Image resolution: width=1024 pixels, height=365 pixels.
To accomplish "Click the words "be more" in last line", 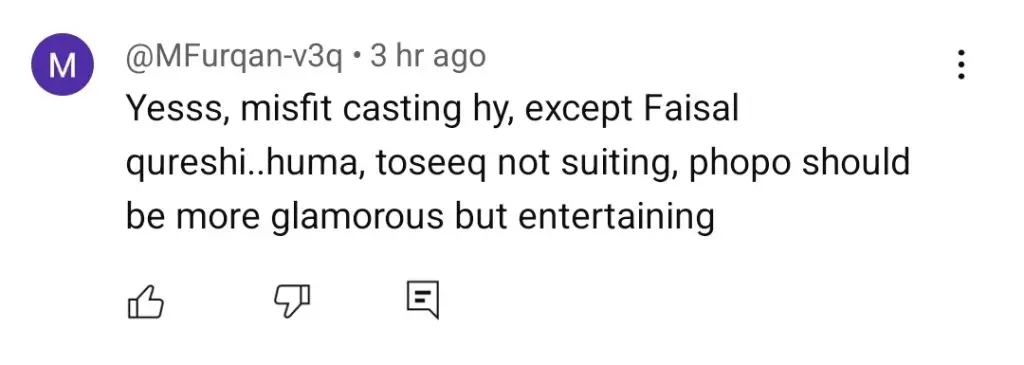I will point(191,216).
